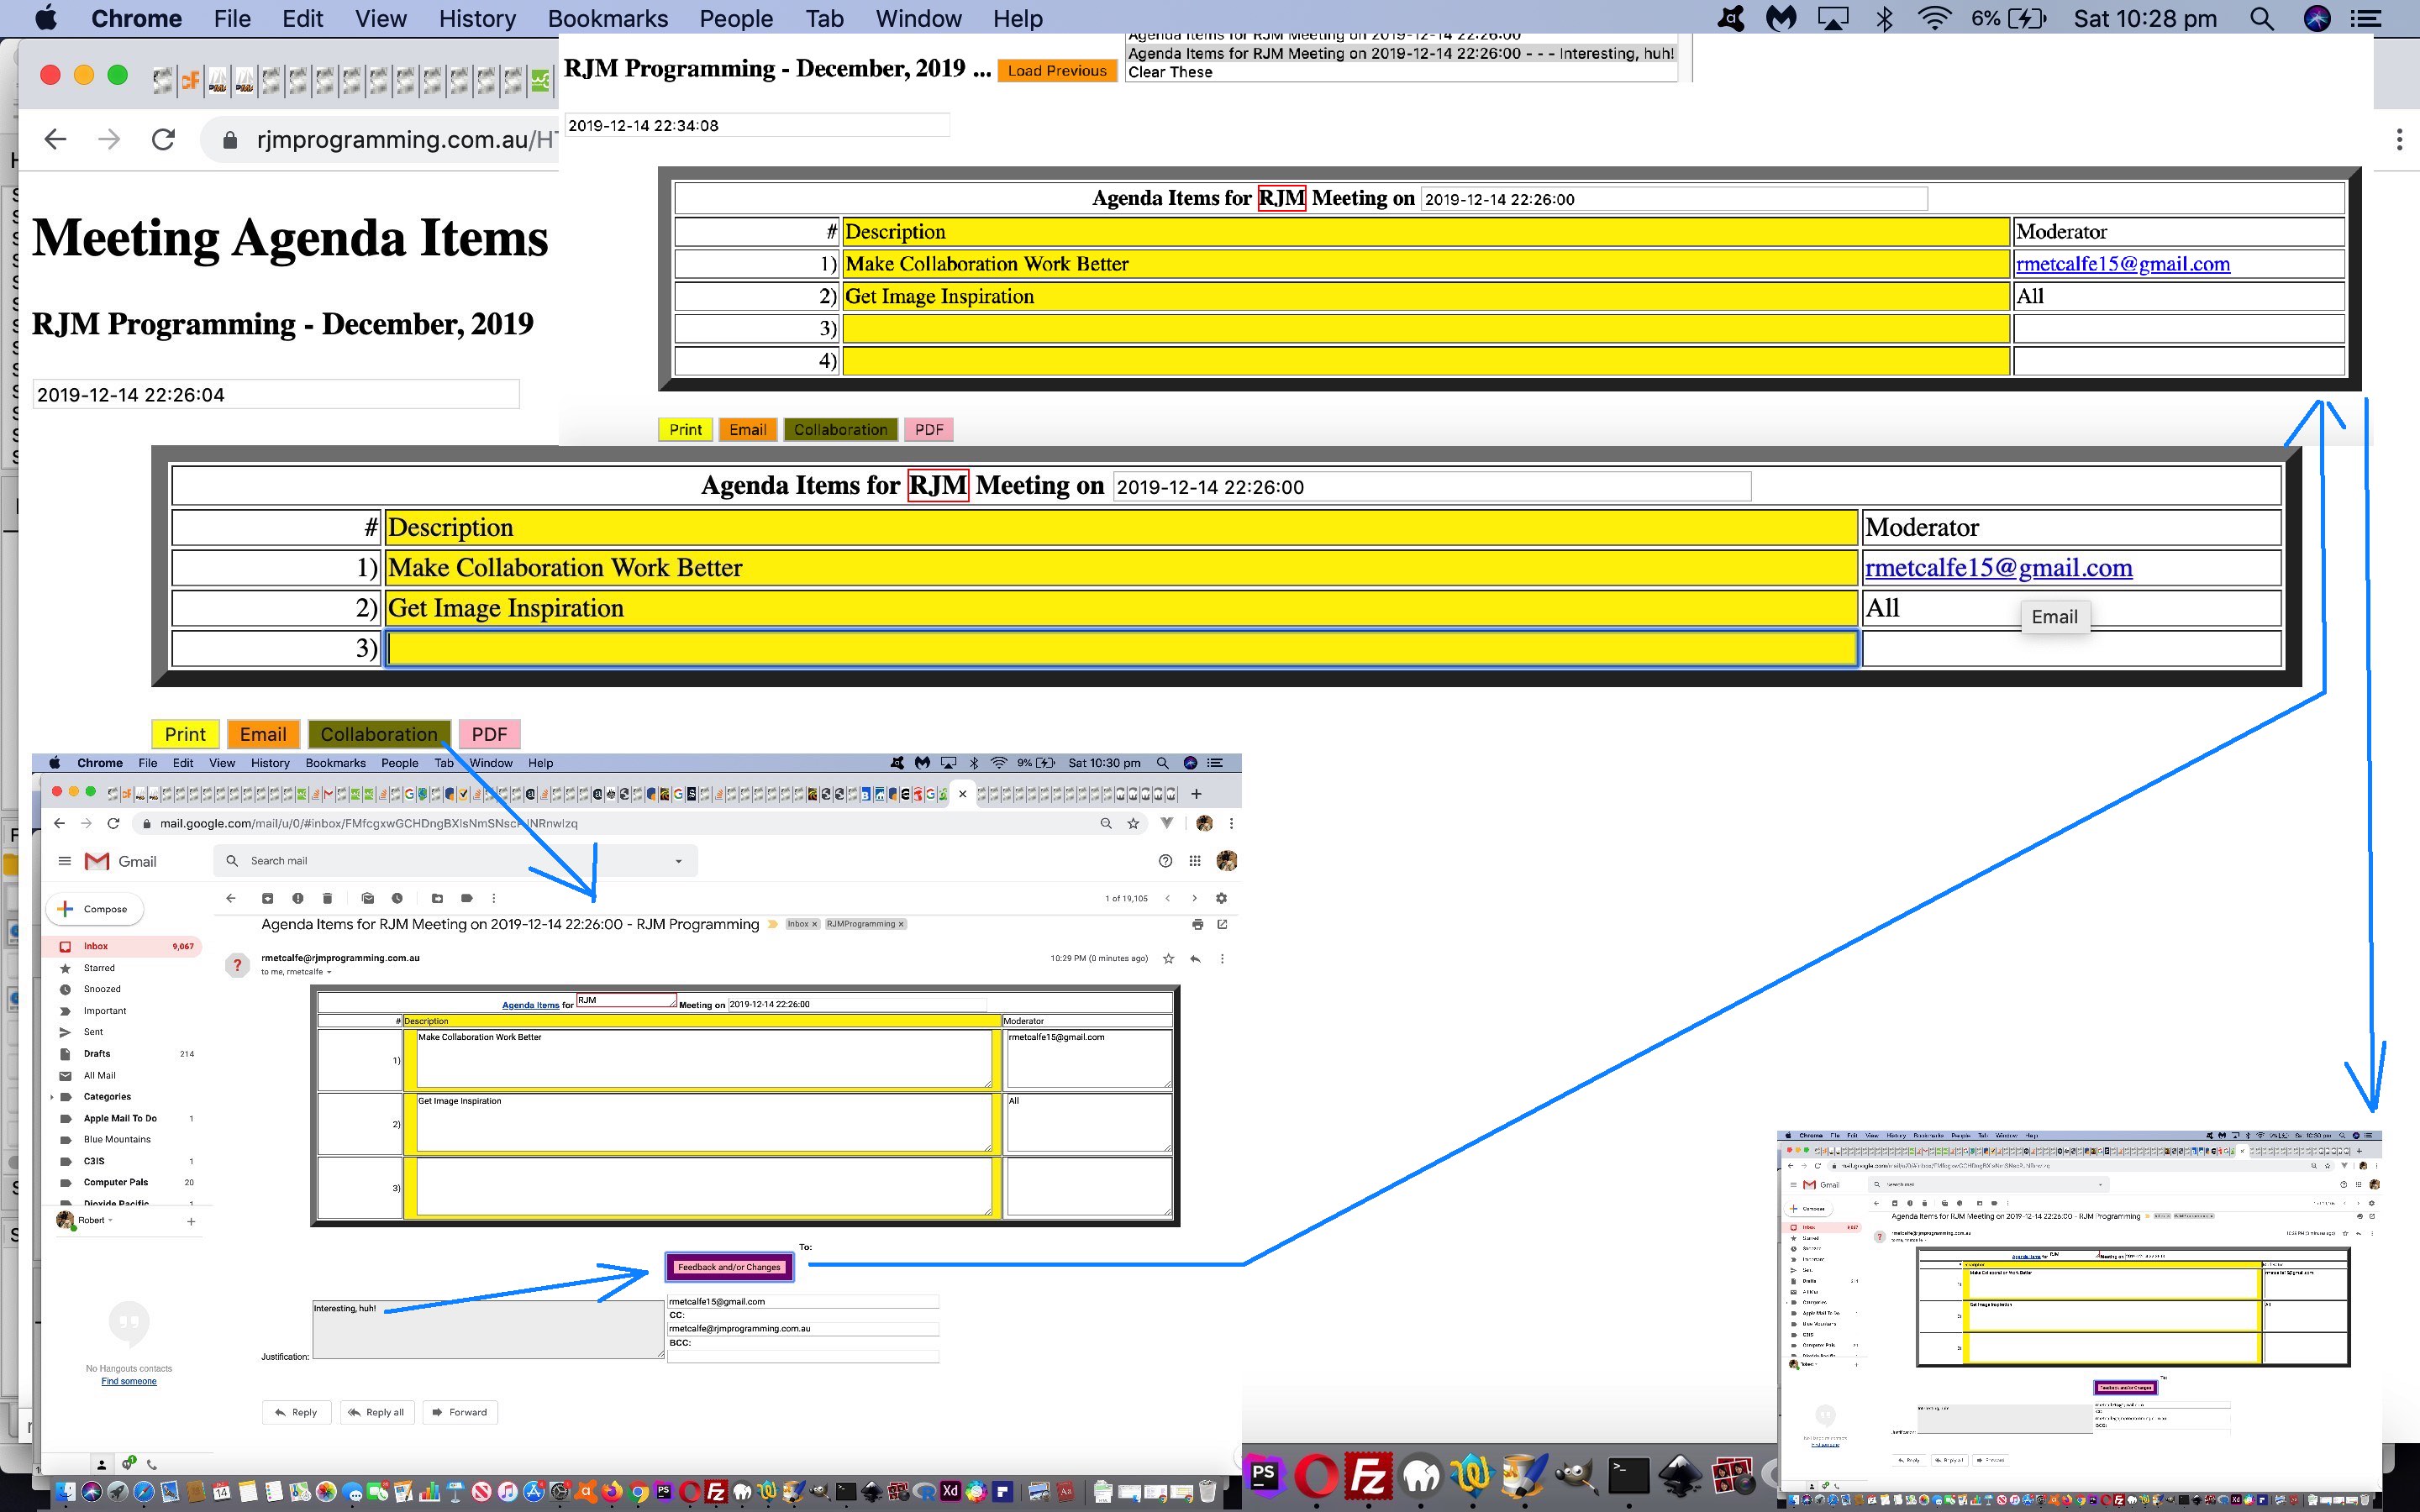Click reload button beside rjmprogramming.com.au address
Screen dimensions: 2420x1512
163,139
